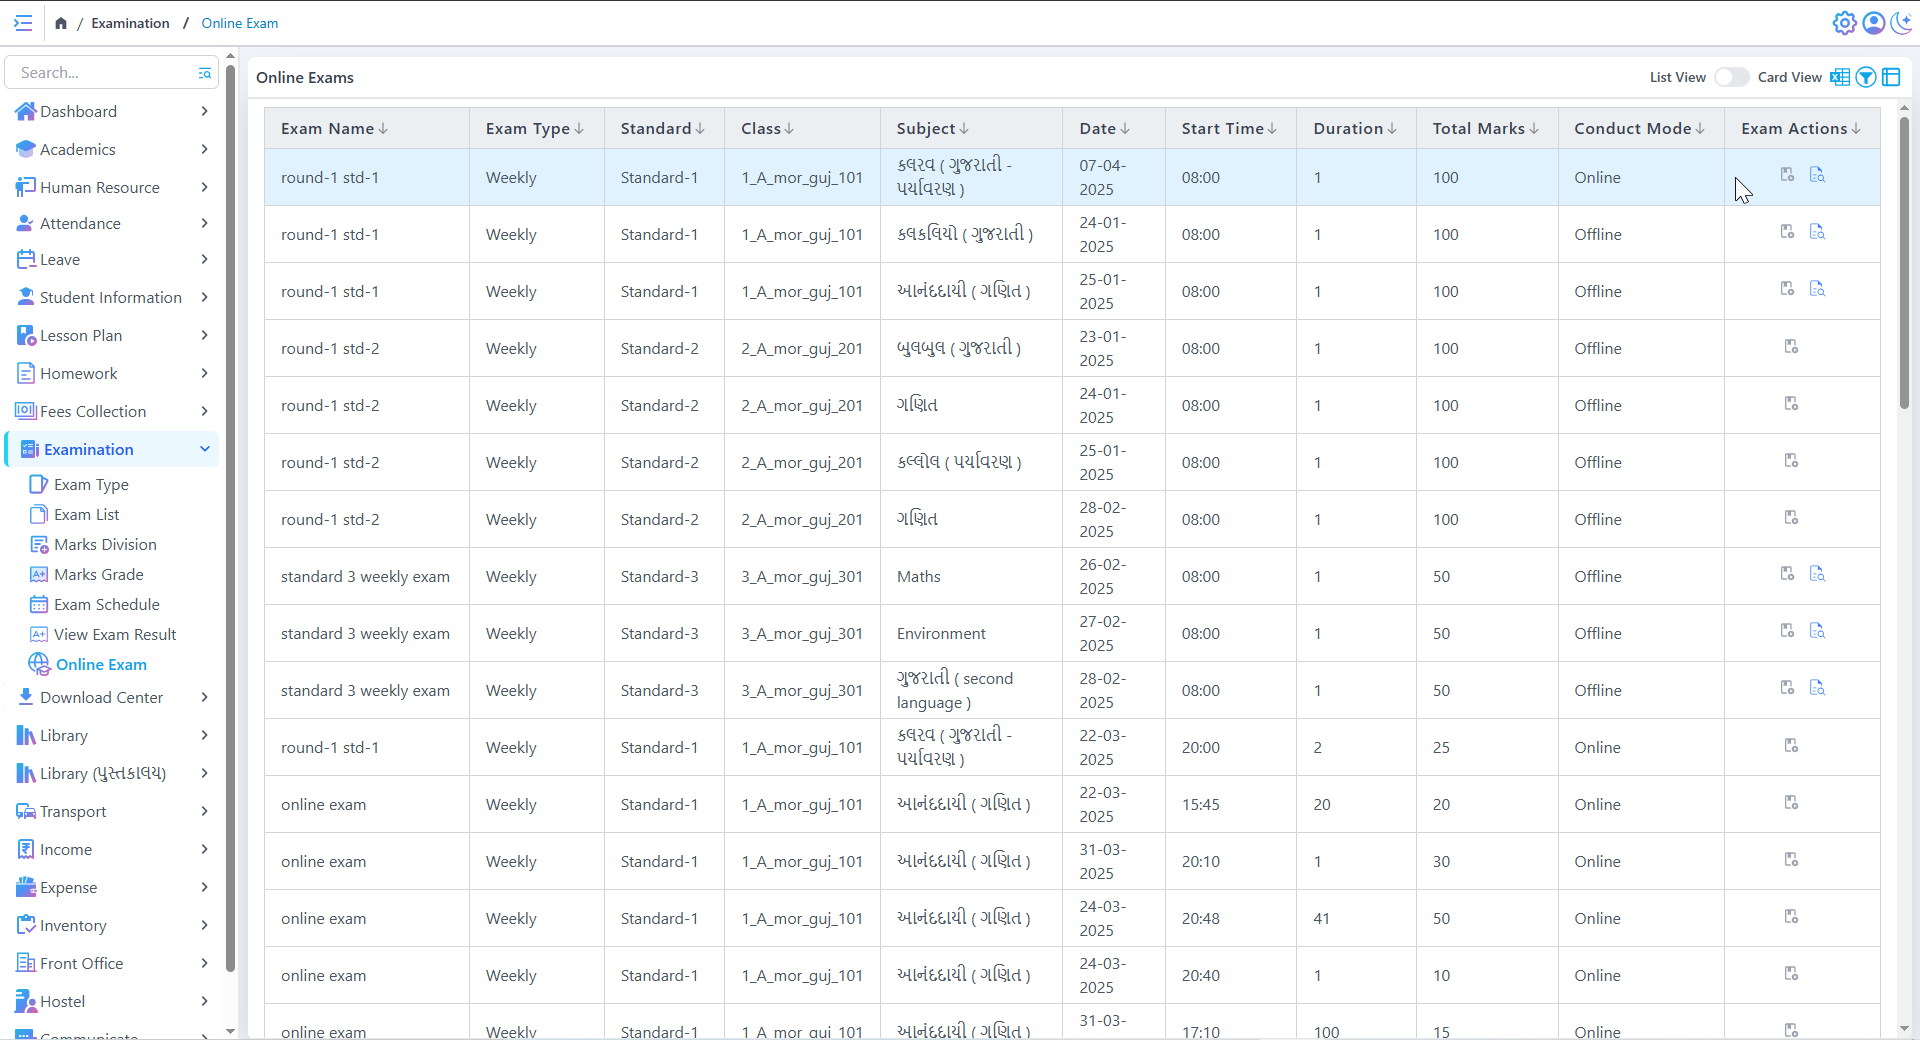This screenshot has height=1040, width=1920.
Task: Open the column layout chooser icon
Action: pos(1891,77)
